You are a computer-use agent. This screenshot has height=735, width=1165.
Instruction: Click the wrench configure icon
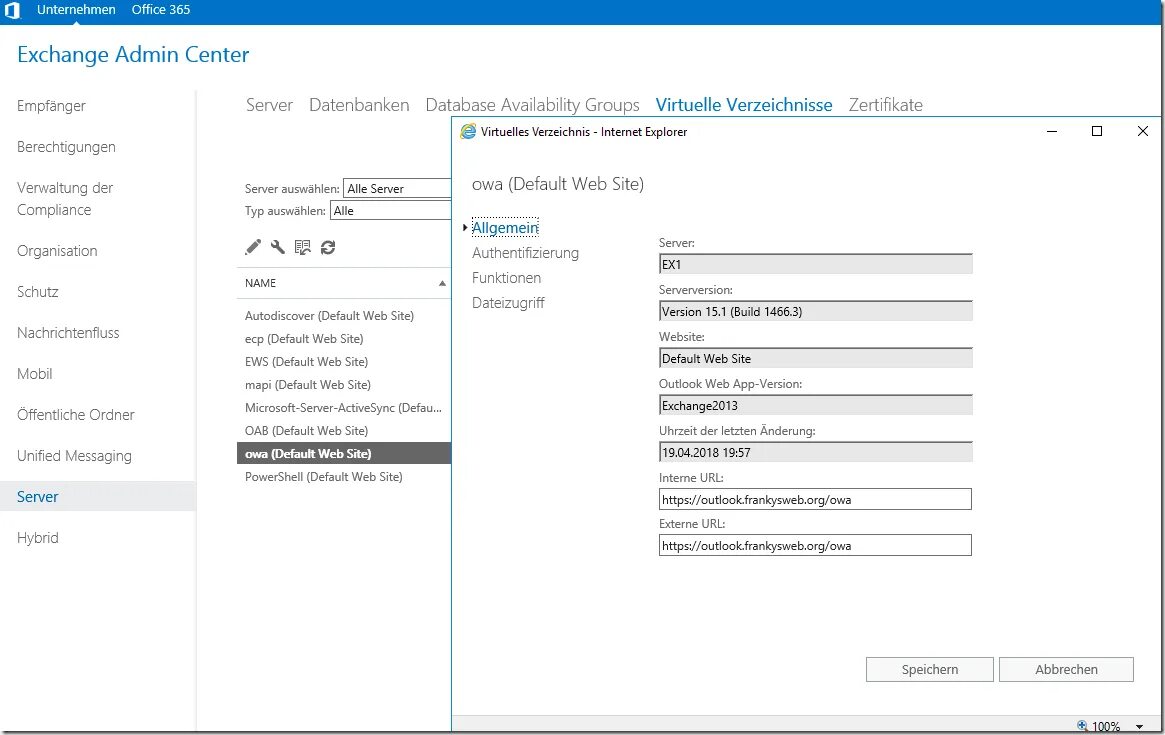278,247
